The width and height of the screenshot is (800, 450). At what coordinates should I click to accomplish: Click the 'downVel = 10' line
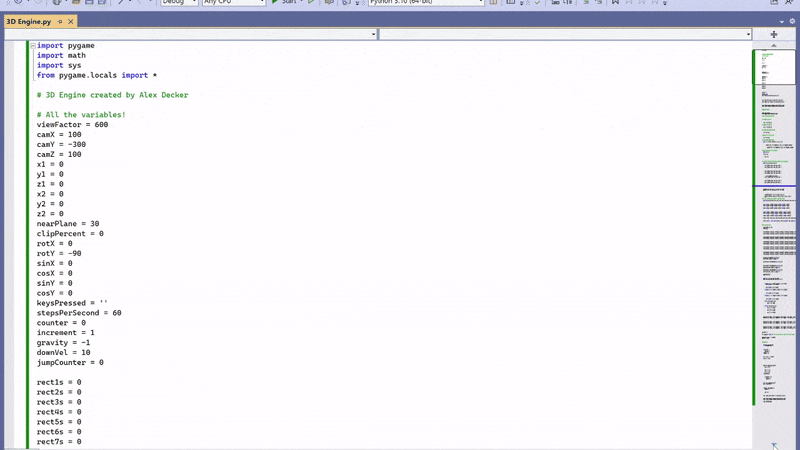pos(63,352)
